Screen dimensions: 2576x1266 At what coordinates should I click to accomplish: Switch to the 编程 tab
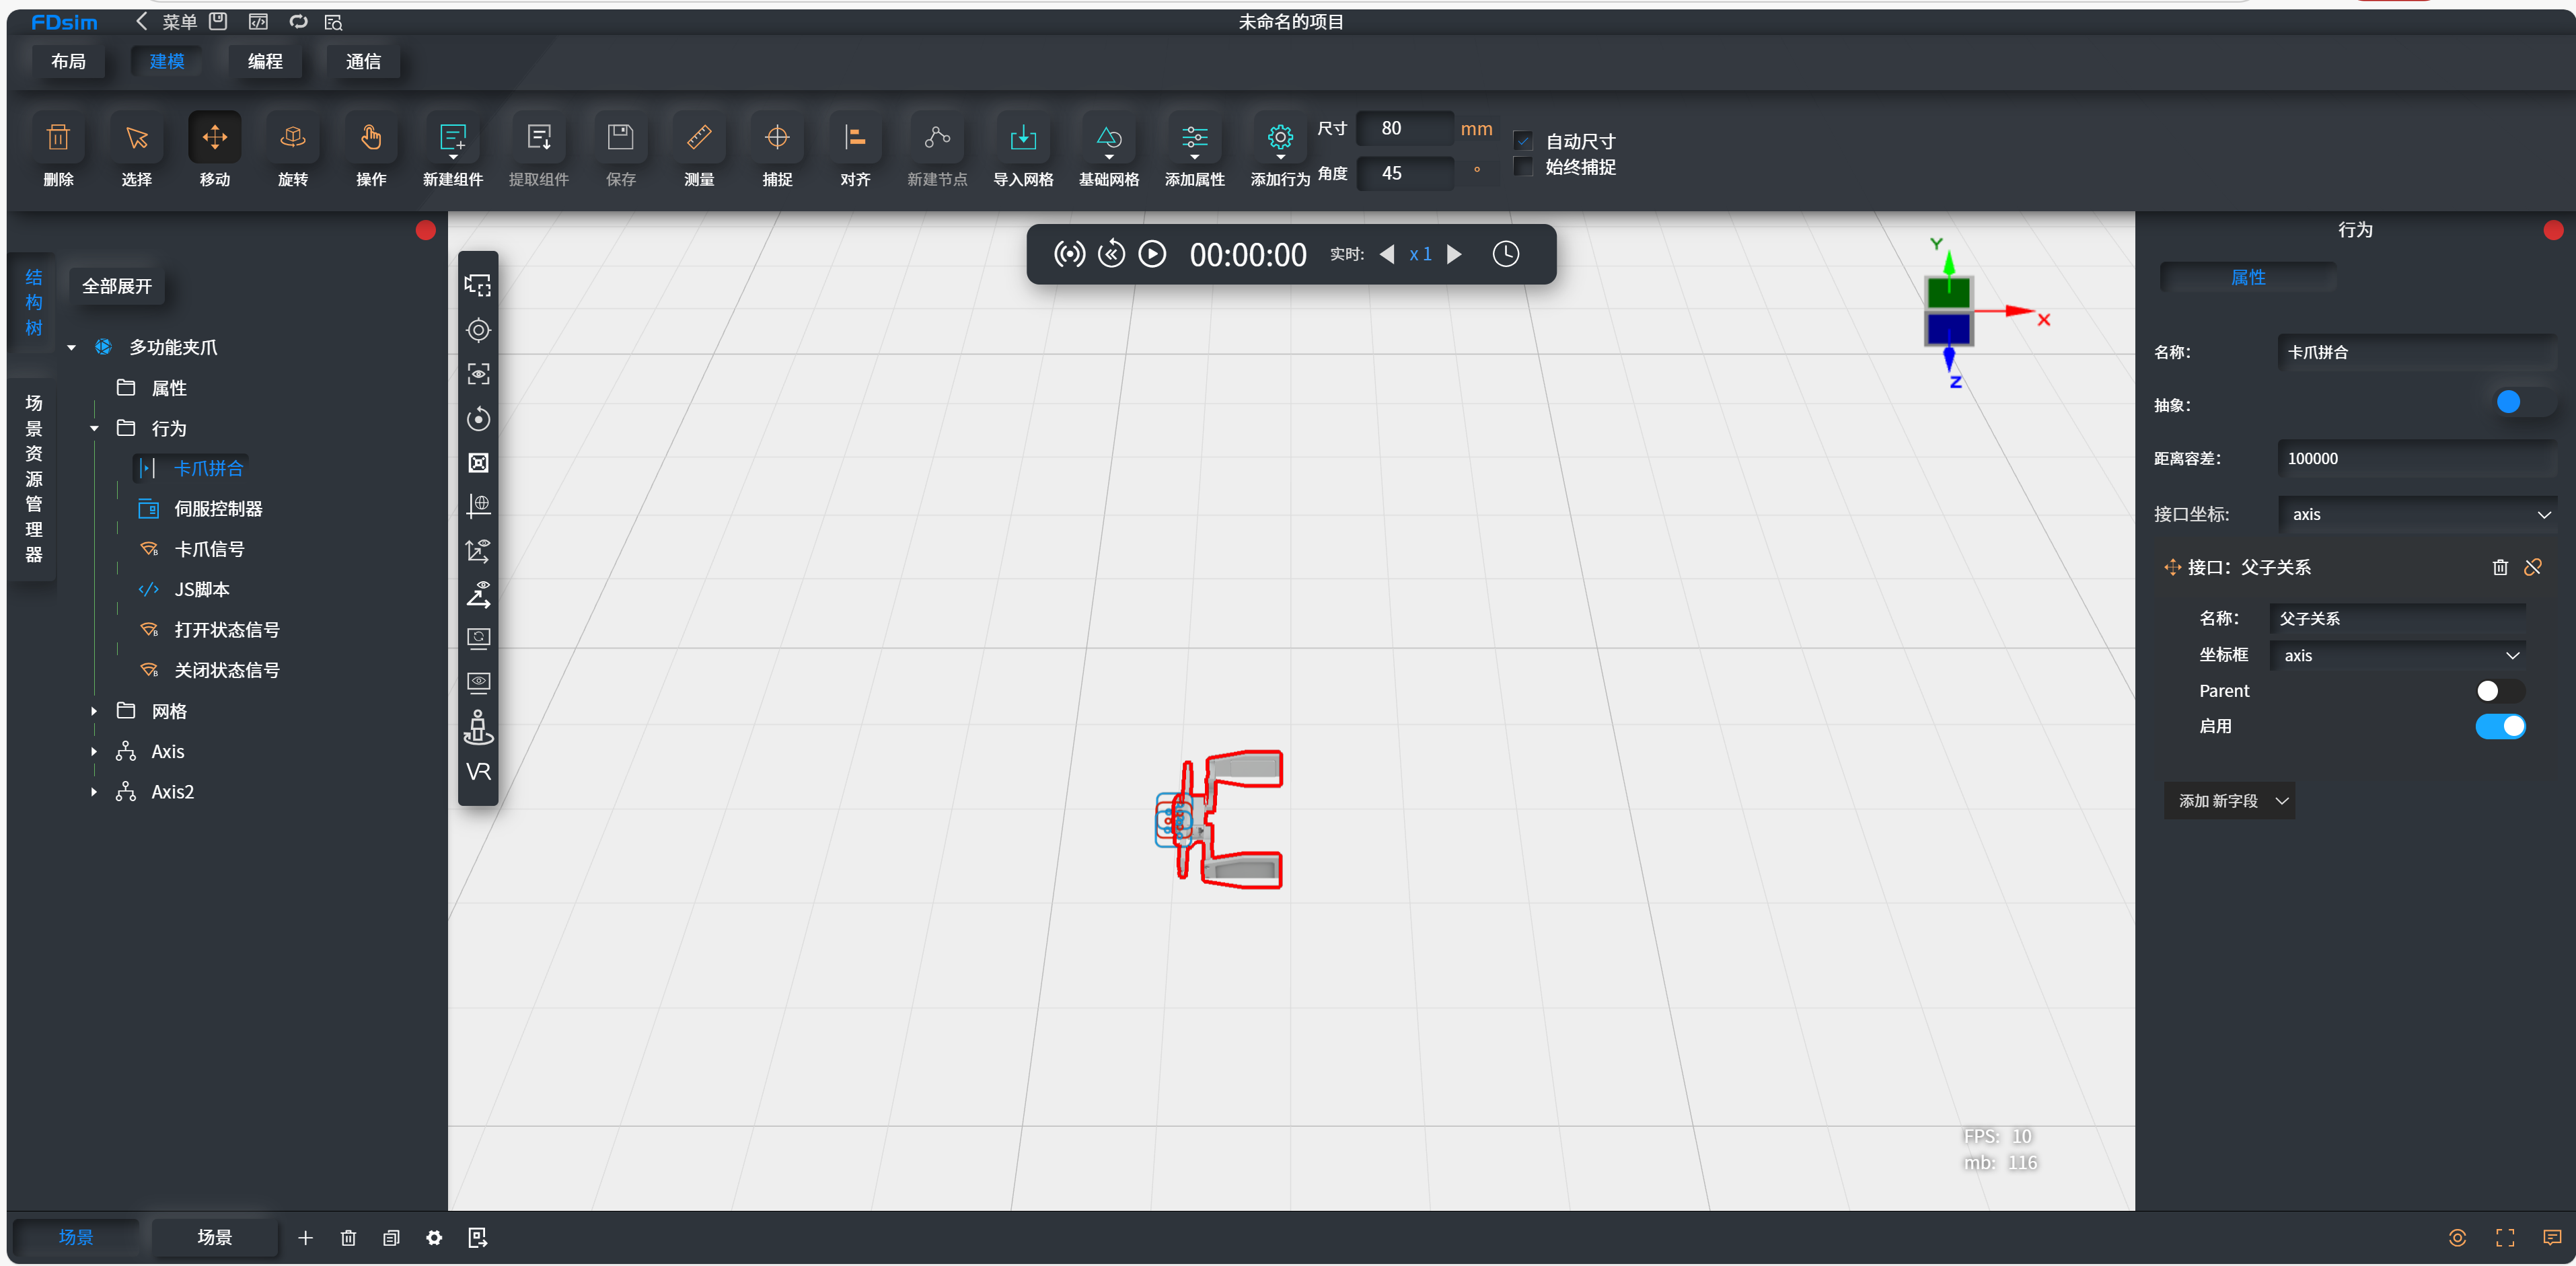tap(265, 61)
